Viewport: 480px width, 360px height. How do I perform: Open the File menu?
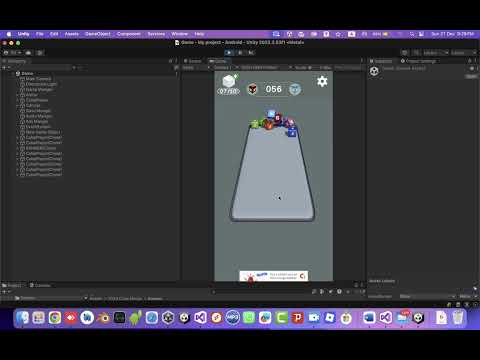point(40,34)
